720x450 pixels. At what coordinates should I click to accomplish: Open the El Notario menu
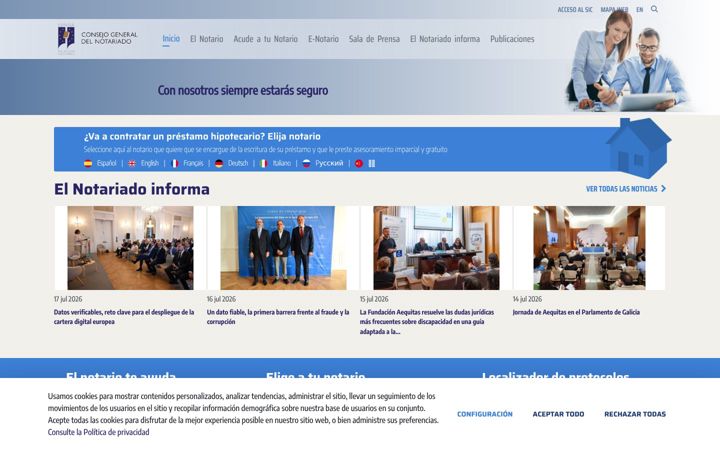[207, 39]
